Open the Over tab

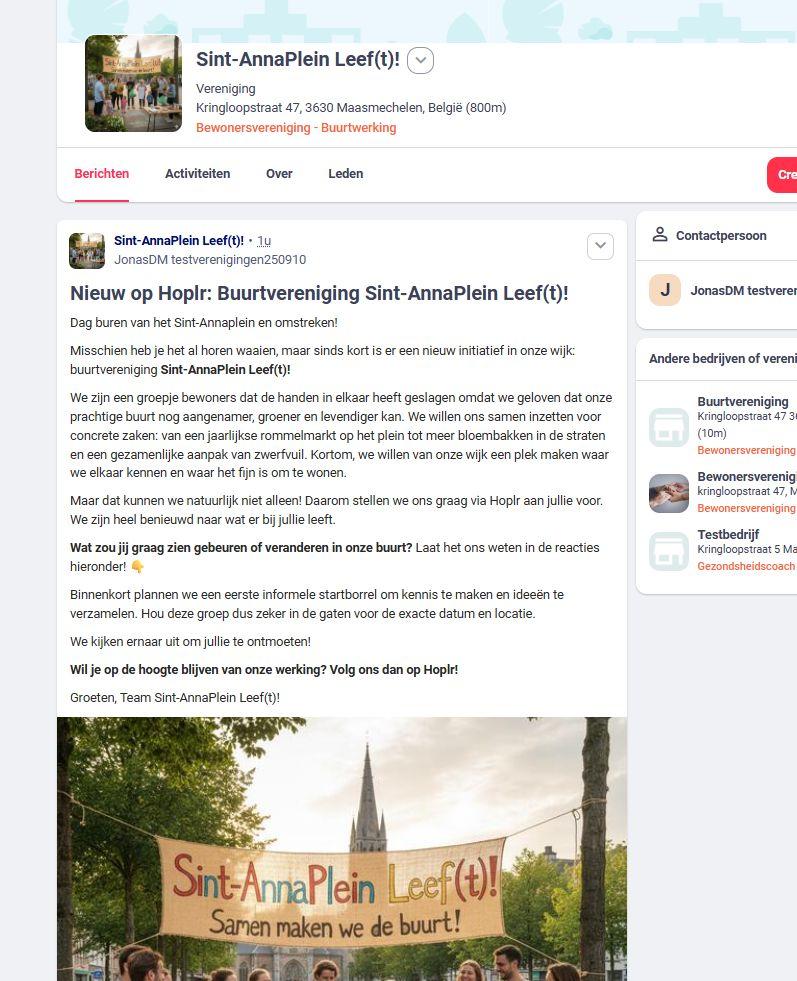pos(279,174)
